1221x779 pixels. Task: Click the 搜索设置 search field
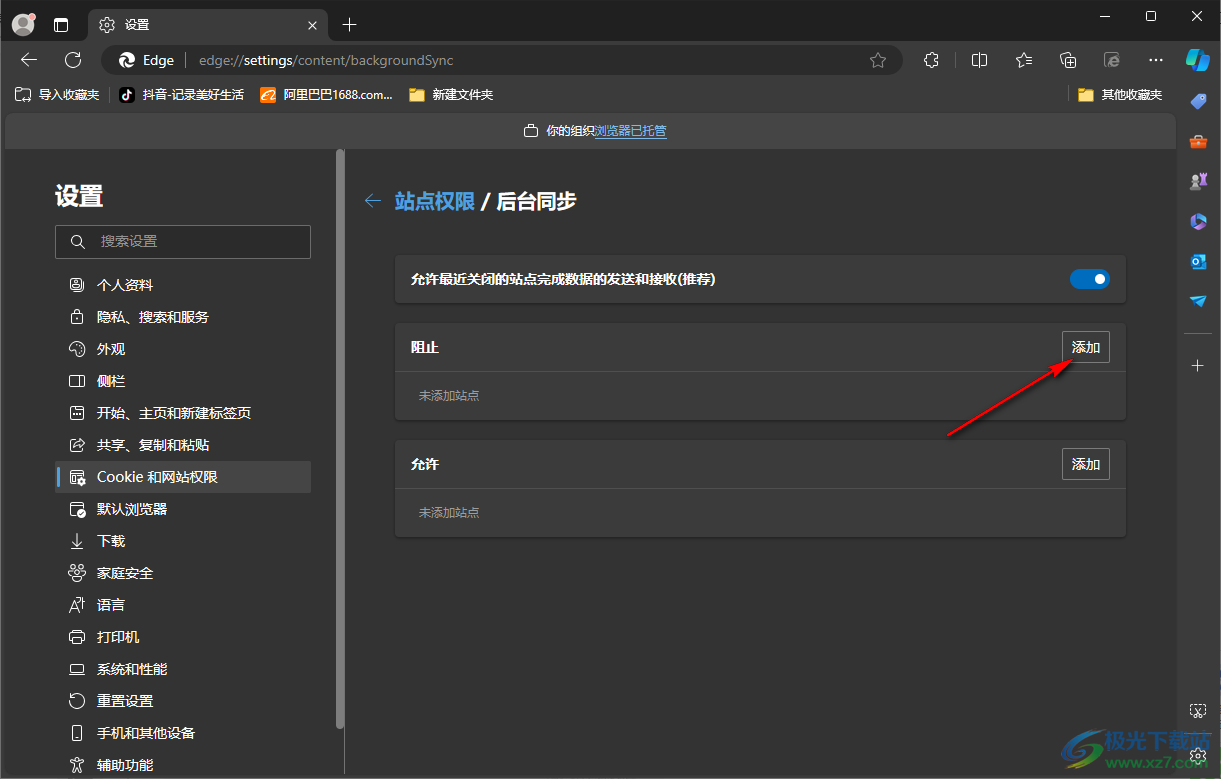(x=183, y=242)
